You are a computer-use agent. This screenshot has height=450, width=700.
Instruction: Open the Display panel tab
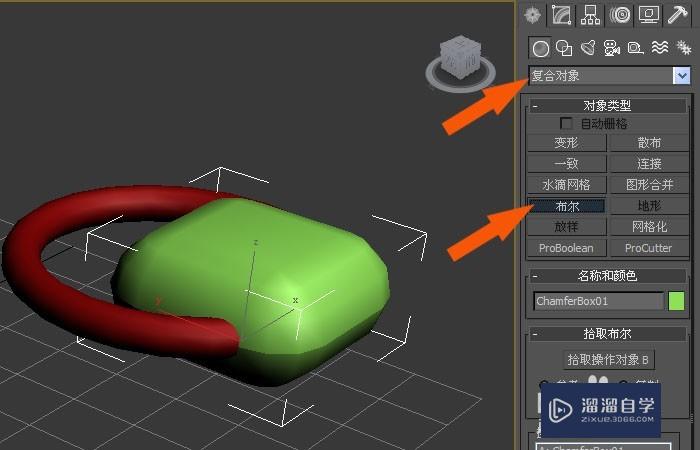[x=649, y=15]
